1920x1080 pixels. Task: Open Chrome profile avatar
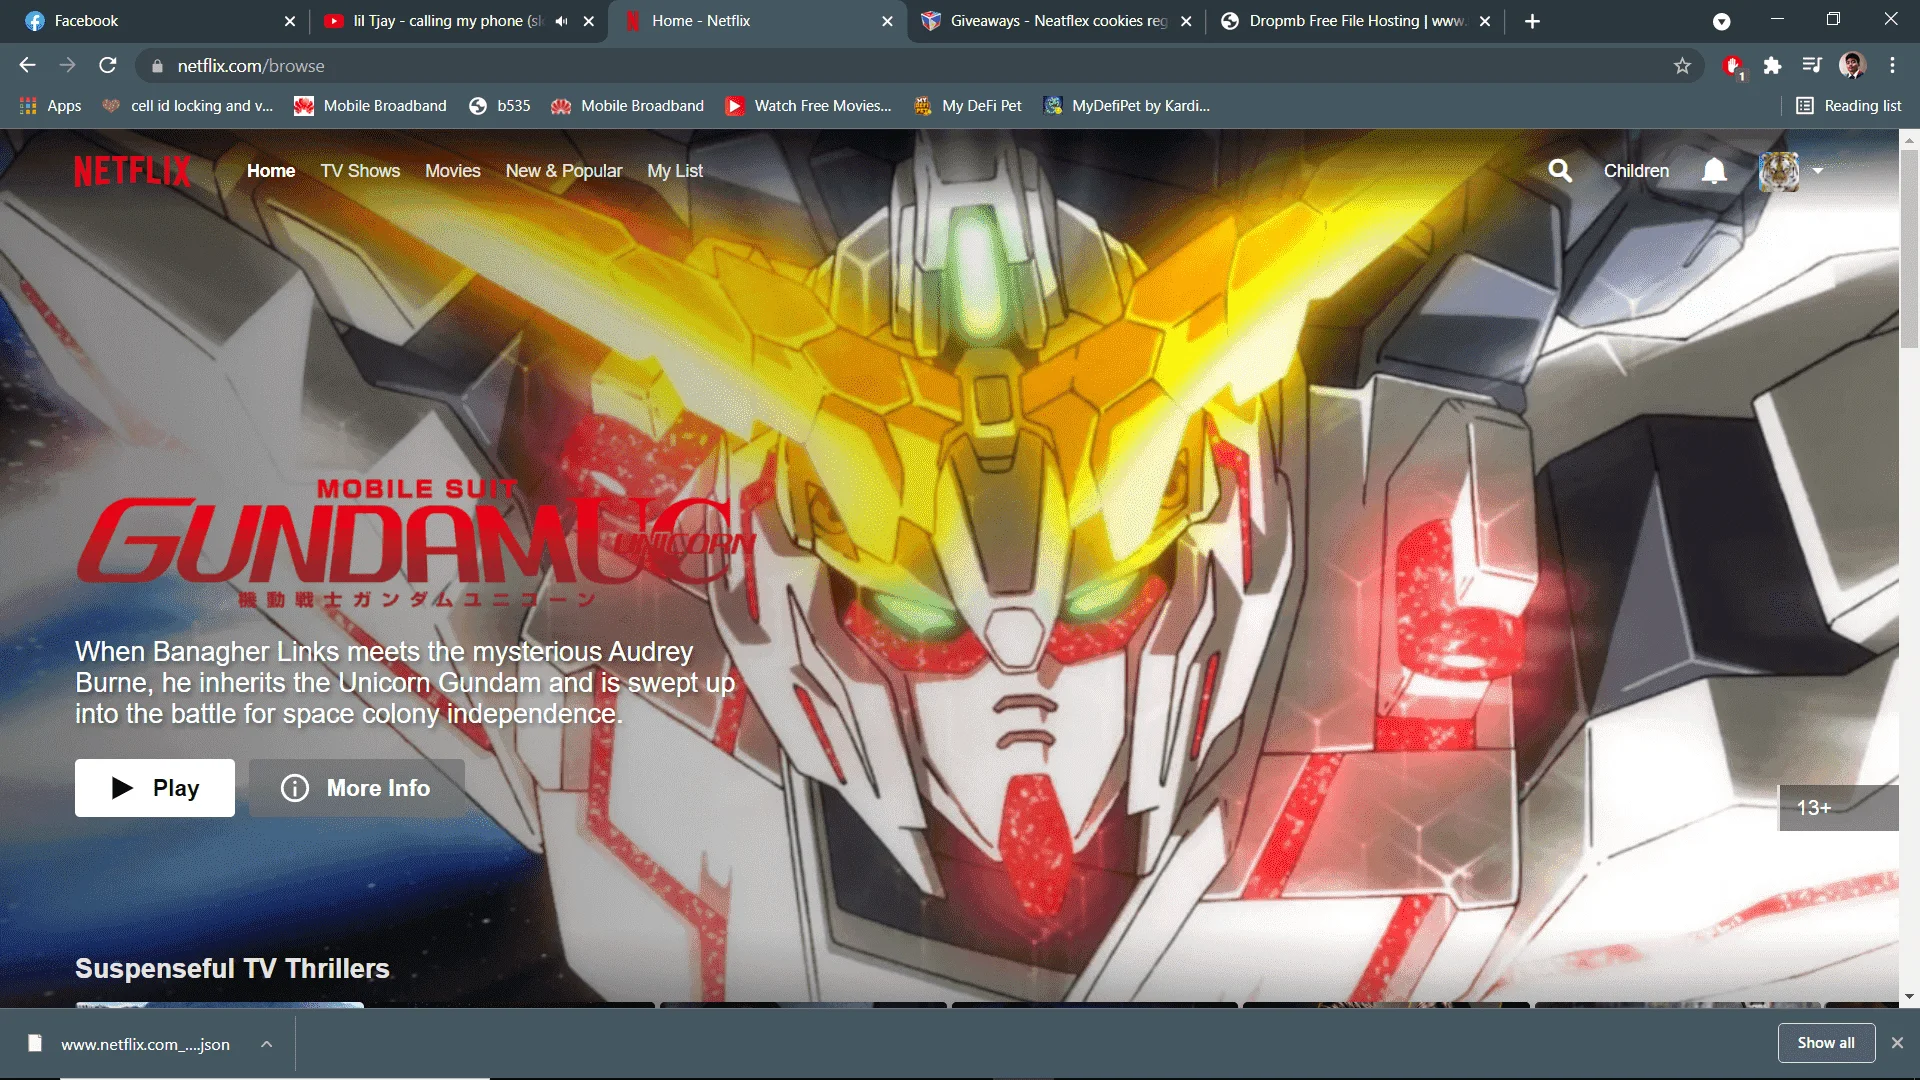tap(1853, 66)
